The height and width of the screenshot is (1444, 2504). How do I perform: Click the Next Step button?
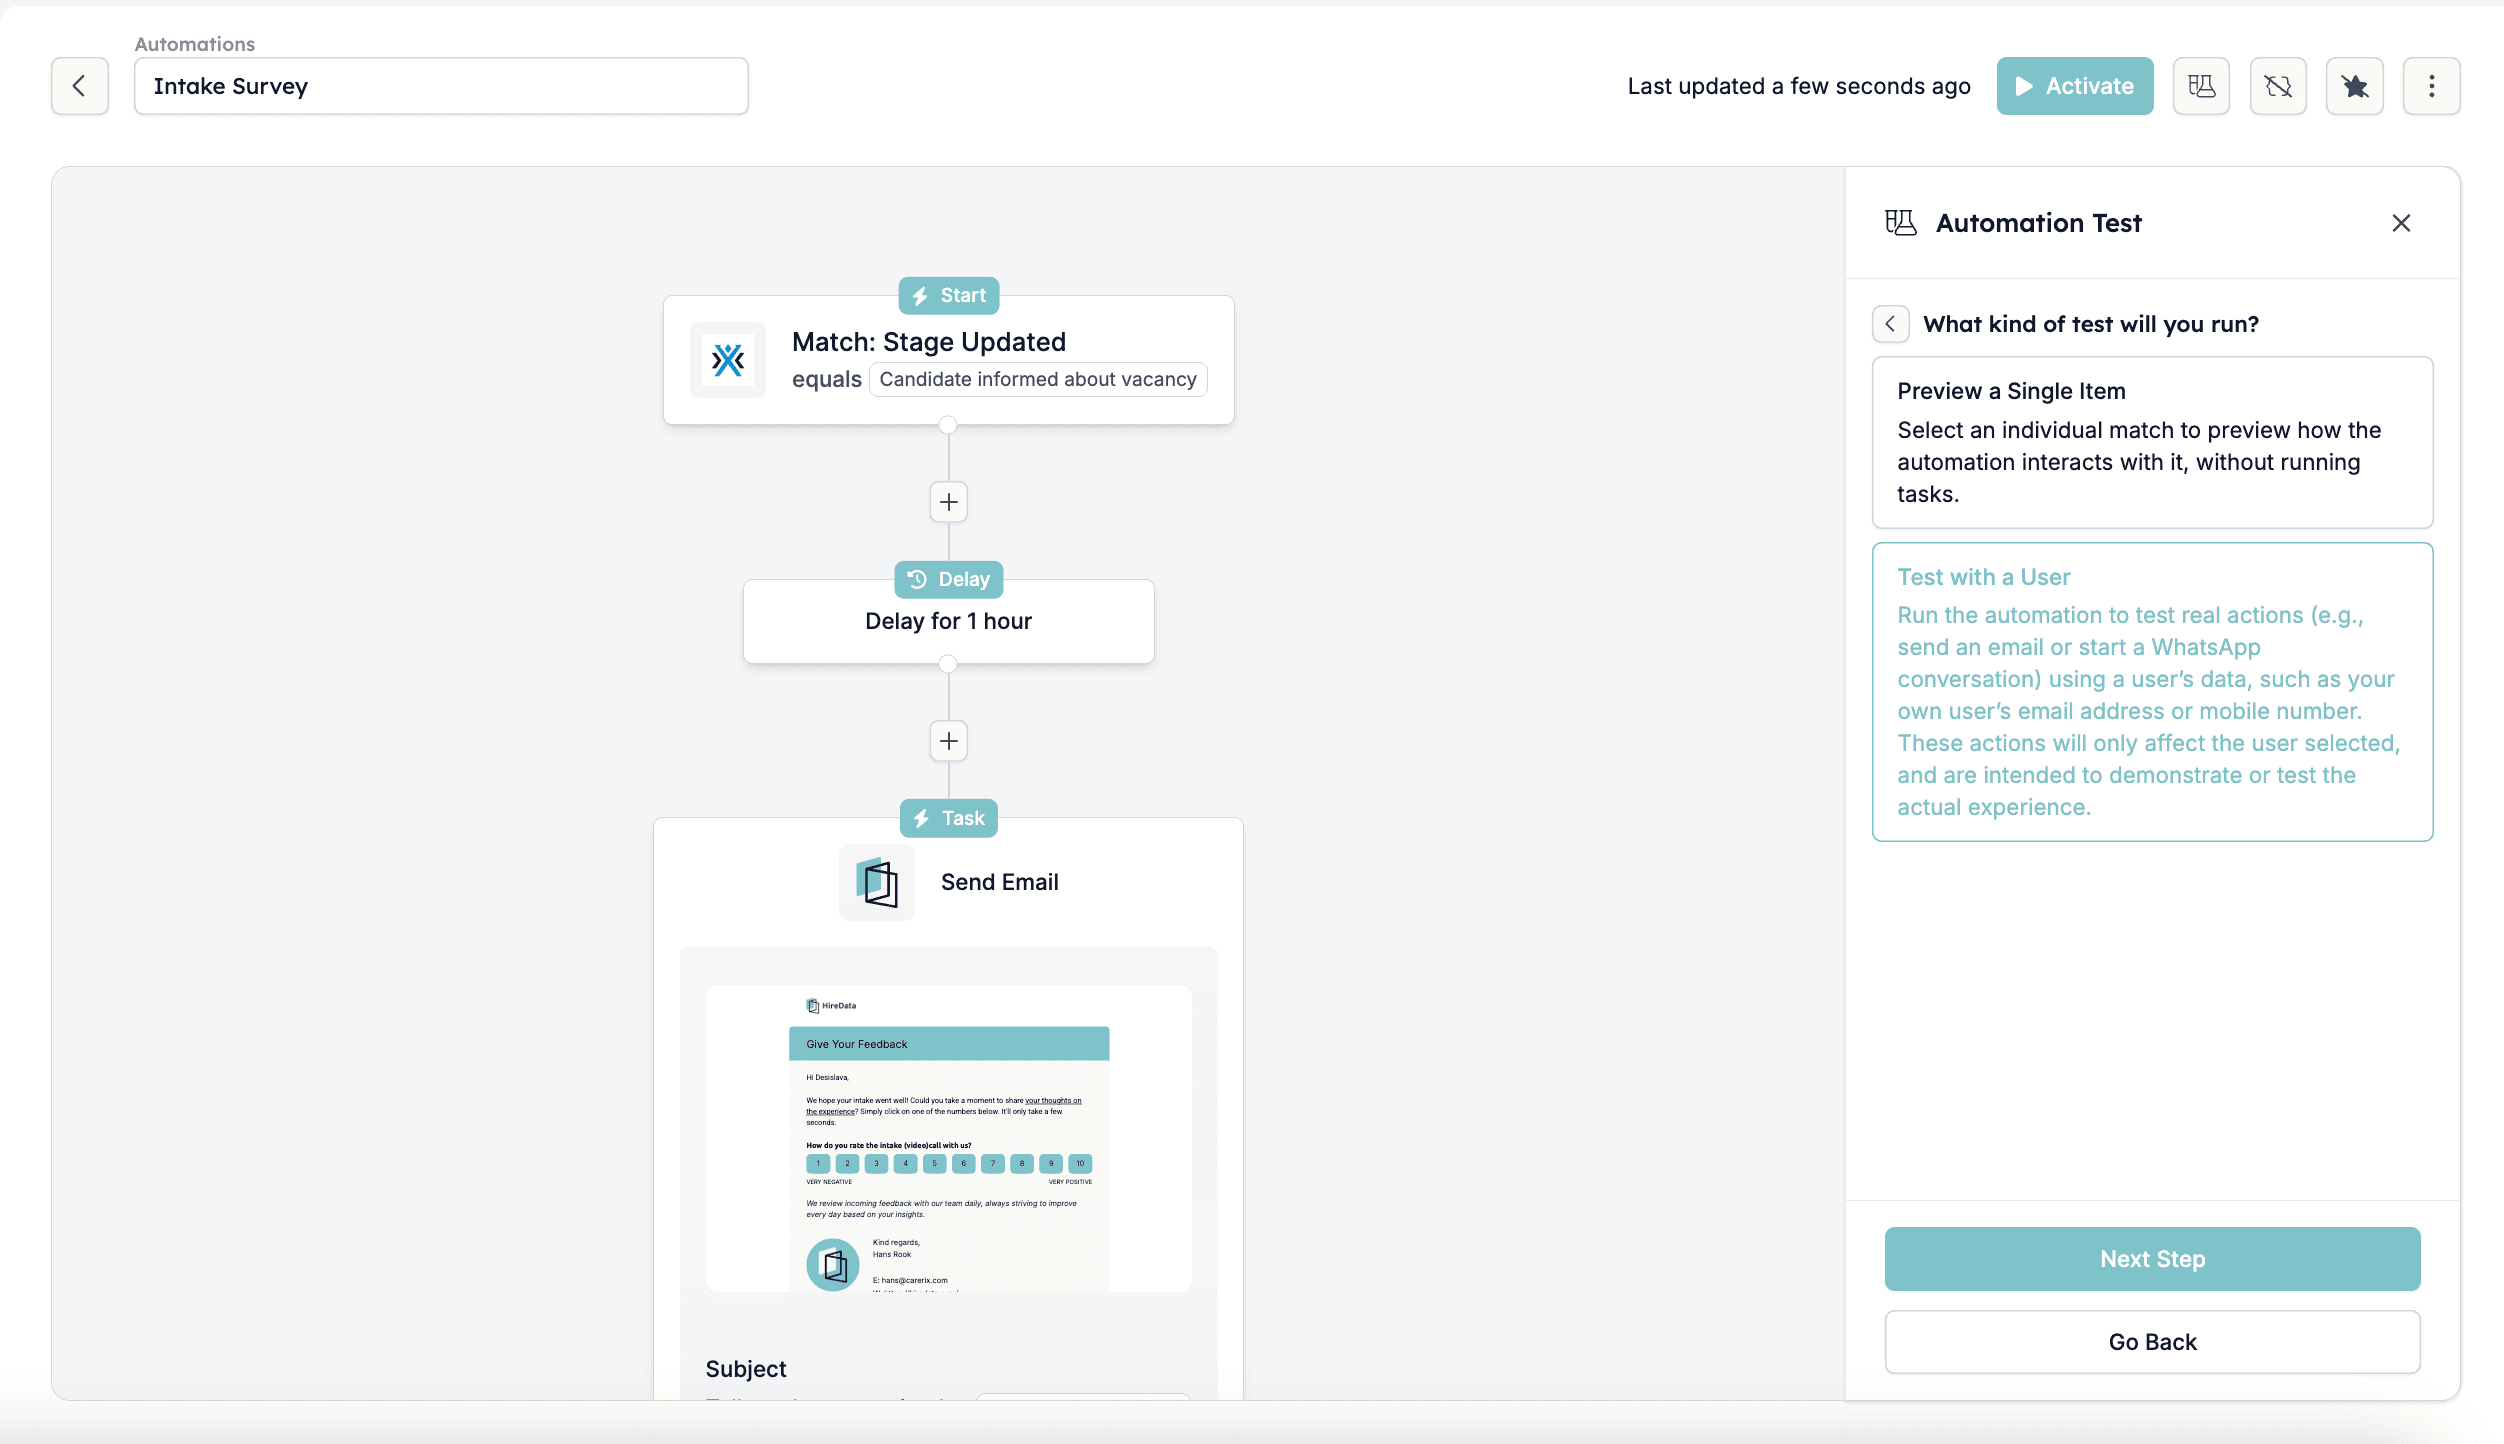tap(2152, 1259)
